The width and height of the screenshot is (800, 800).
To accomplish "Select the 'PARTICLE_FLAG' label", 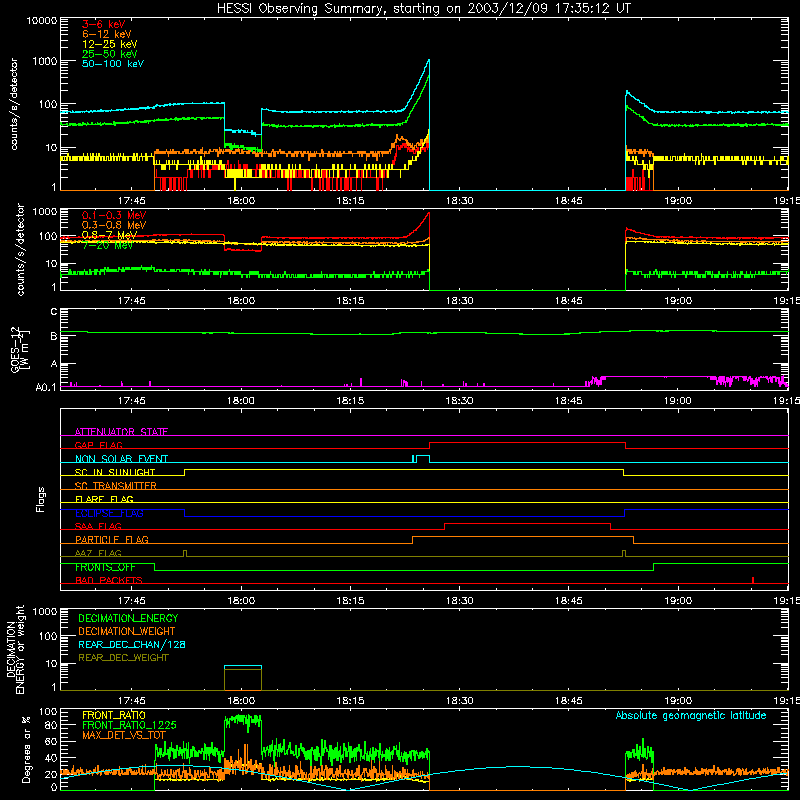I will [x=112, y=539].
